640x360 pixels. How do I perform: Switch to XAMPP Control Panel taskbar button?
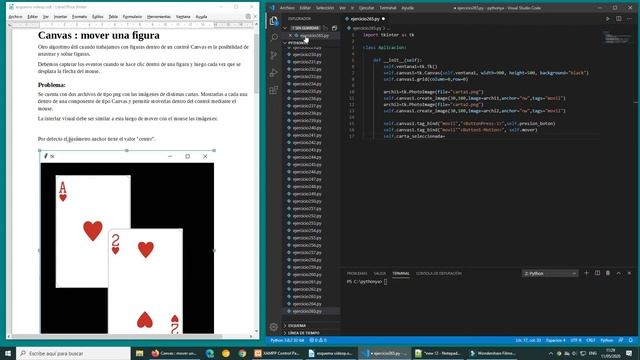tap(277, 353)
